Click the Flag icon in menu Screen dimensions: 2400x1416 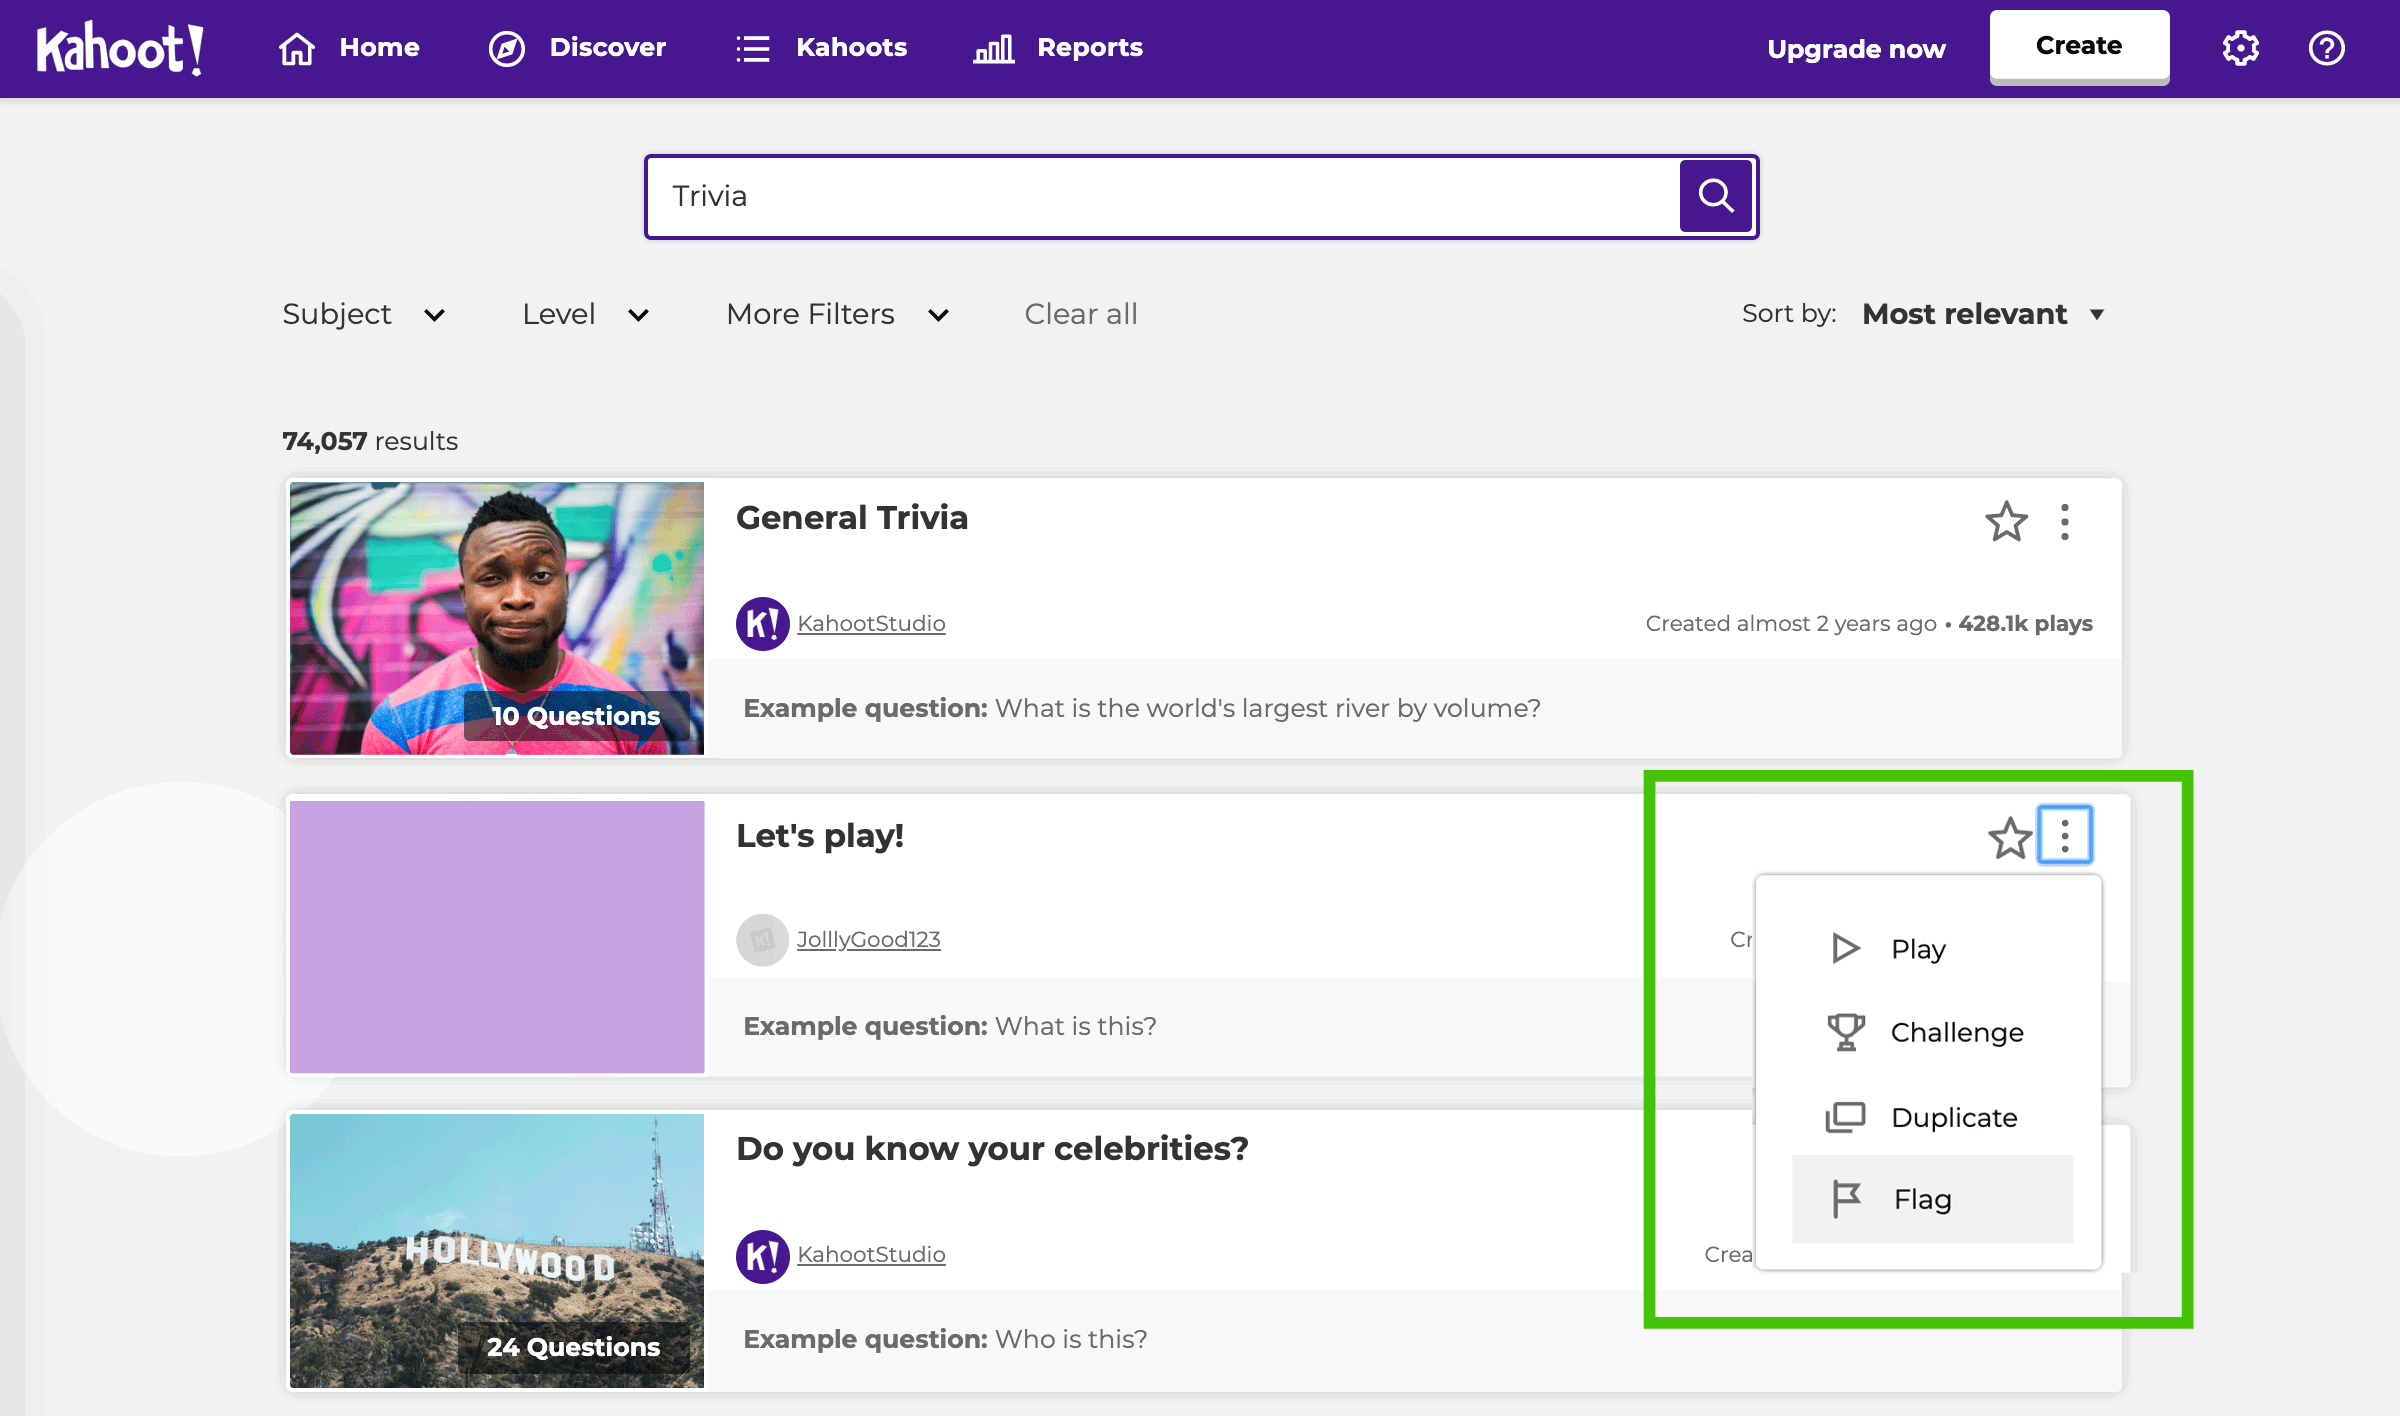pos(1846,1199)
